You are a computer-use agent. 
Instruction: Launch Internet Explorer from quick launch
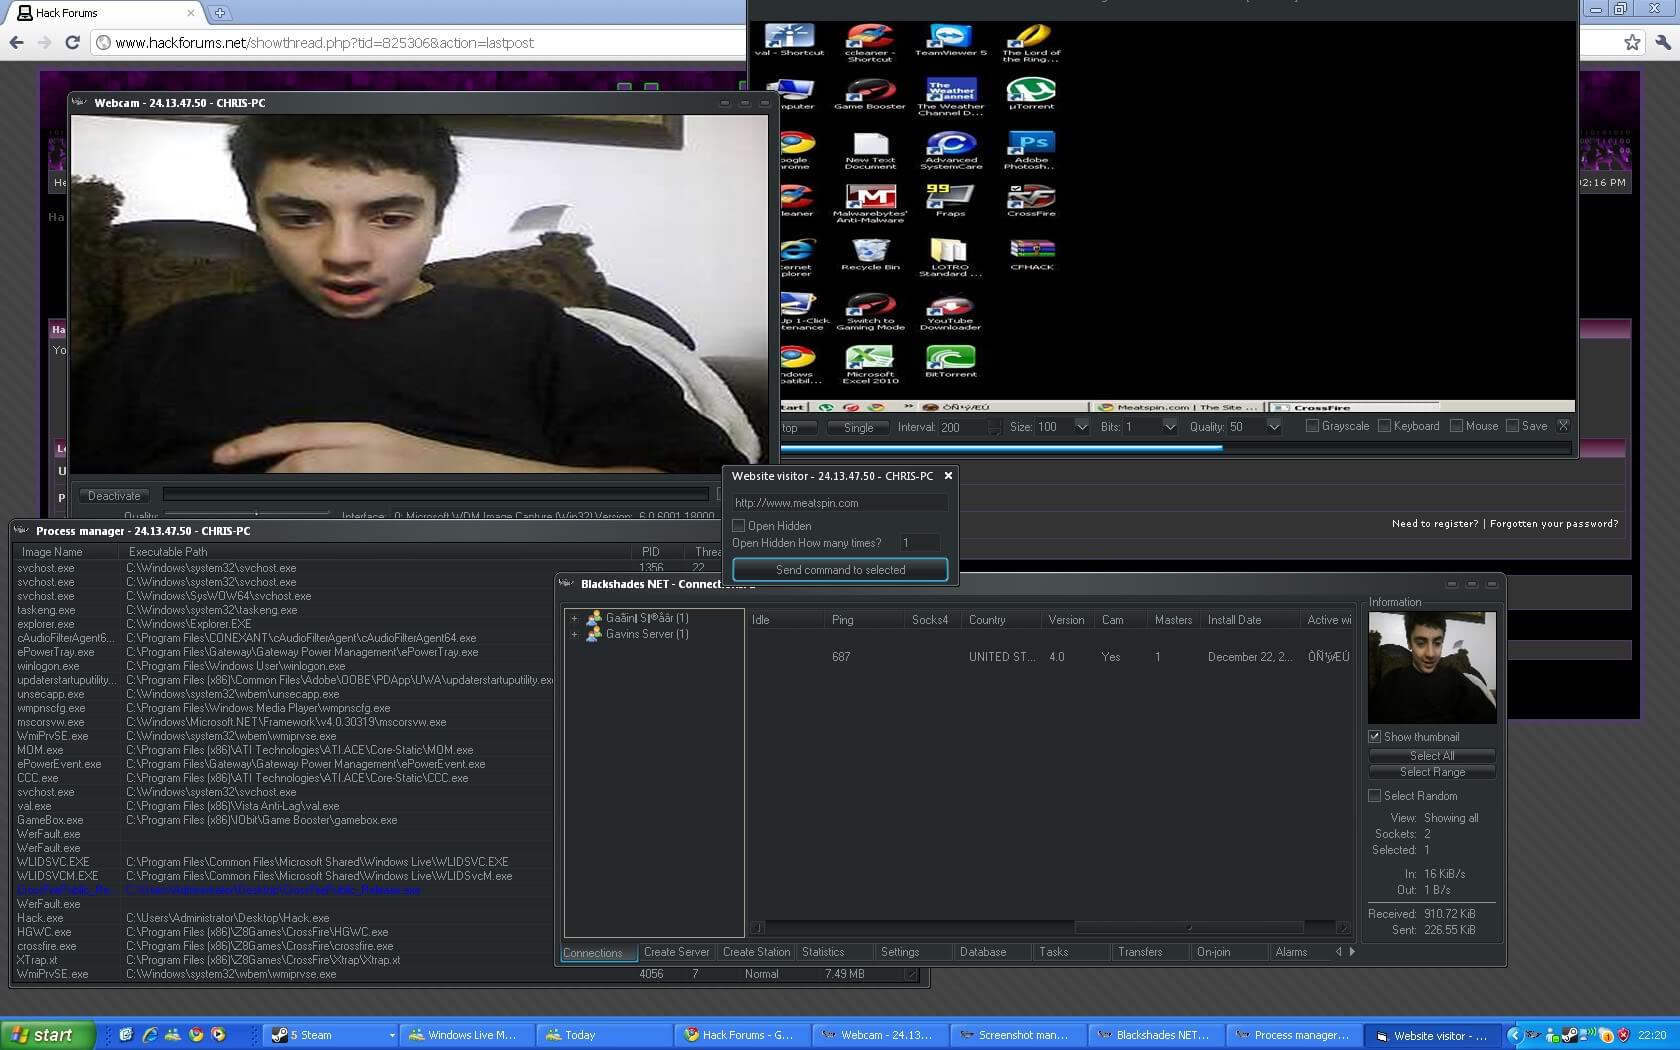click(x=149, y=1035)
